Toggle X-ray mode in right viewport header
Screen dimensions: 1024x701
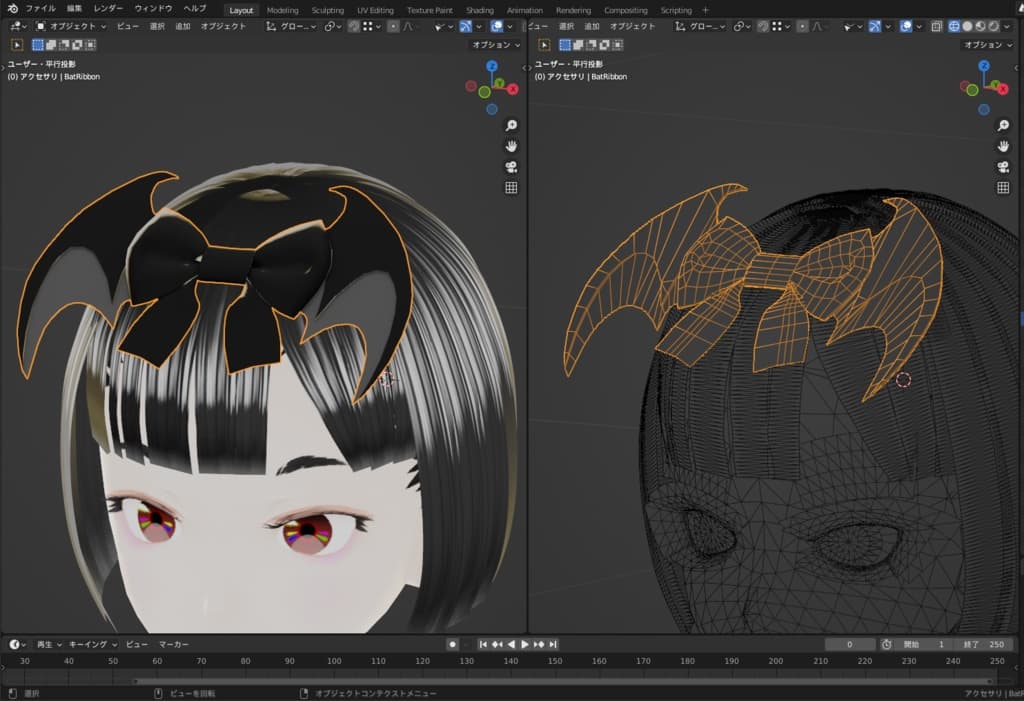click(937, 26)
